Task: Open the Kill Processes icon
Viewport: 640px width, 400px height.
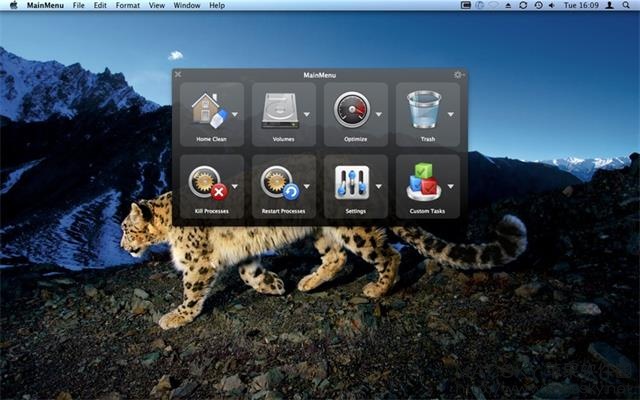Action: coord(208,183)
